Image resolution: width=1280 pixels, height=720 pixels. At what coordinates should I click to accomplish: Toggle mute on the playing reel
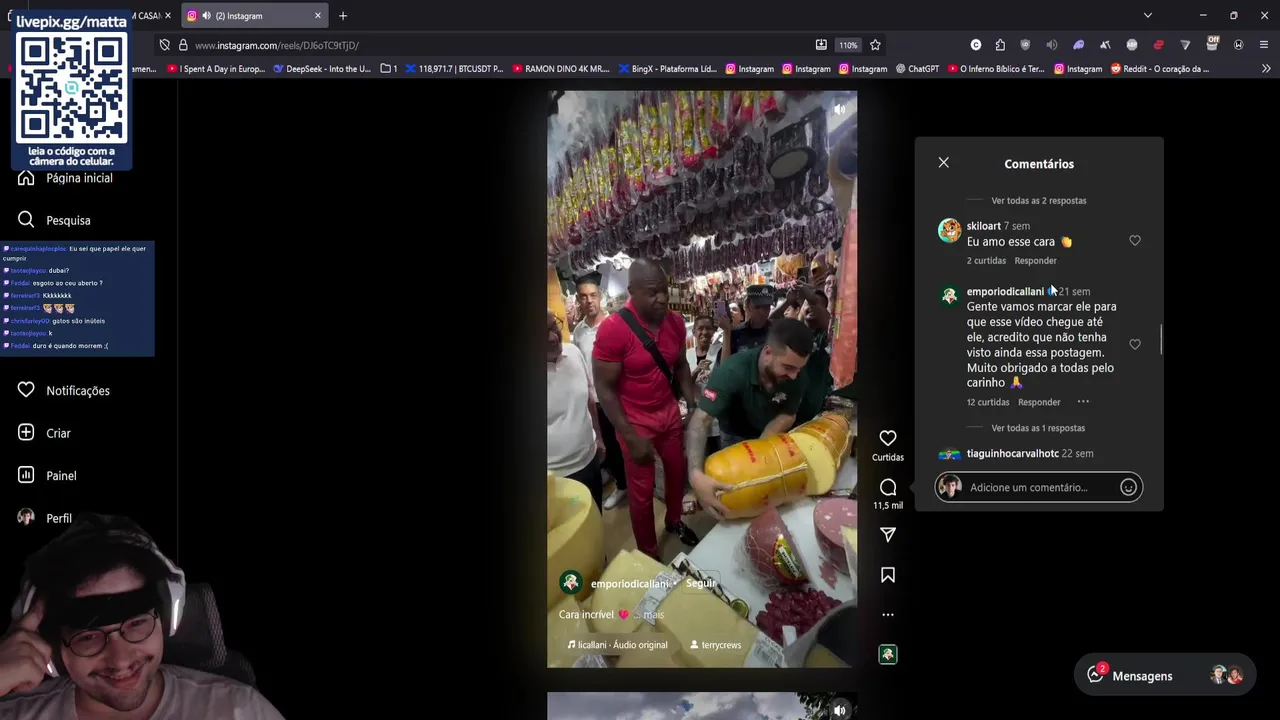click(839, 109)
